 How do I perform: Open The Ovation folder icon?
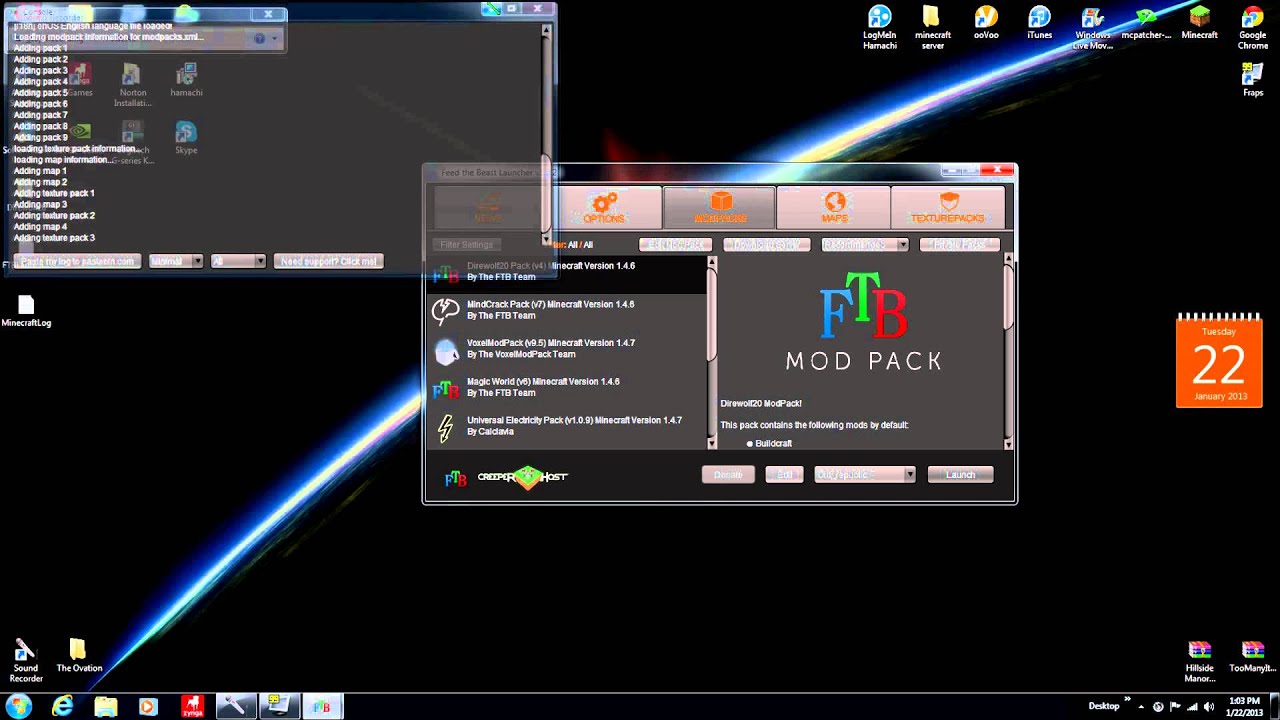click(79, 657)
